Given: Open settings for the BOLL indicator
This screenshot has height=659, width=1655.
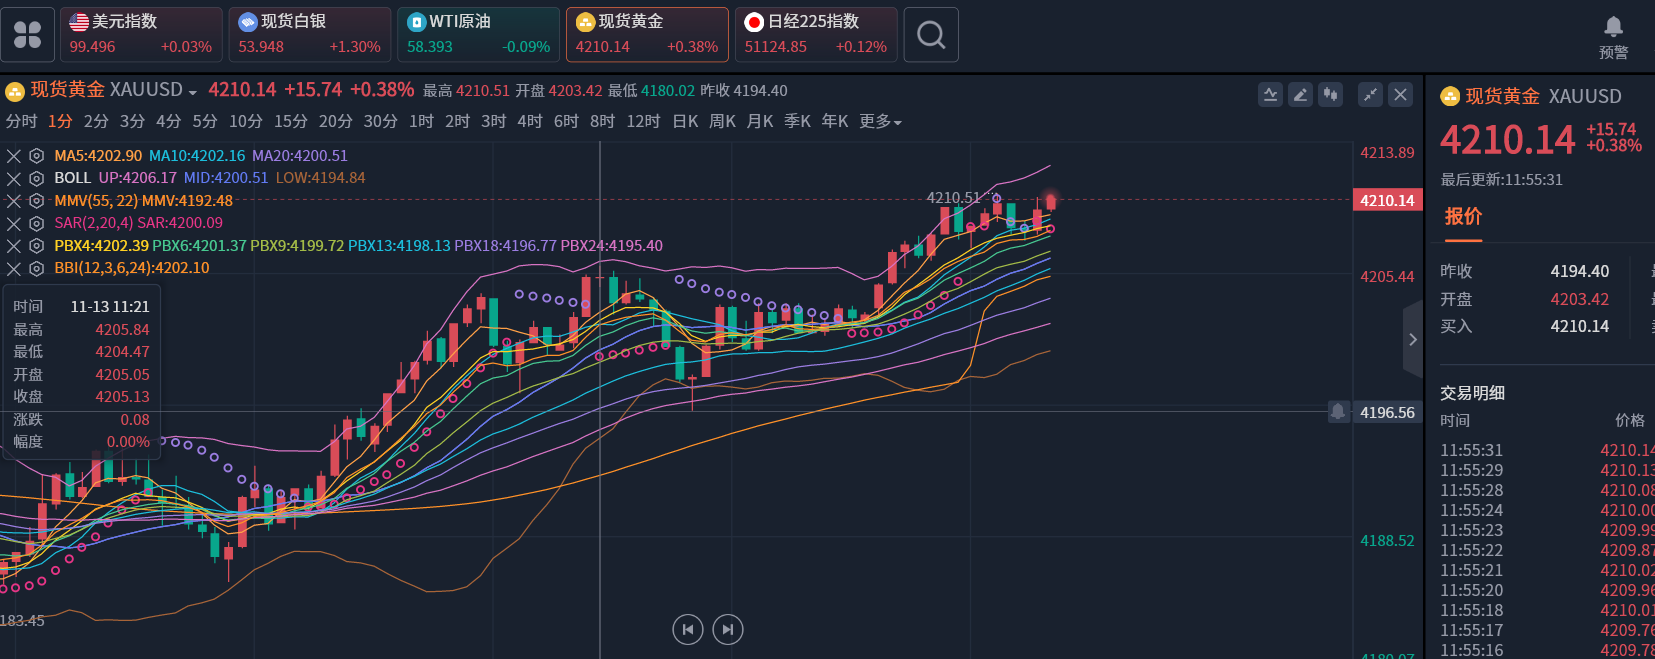Looking at the screenshot, I should [36, 178].
